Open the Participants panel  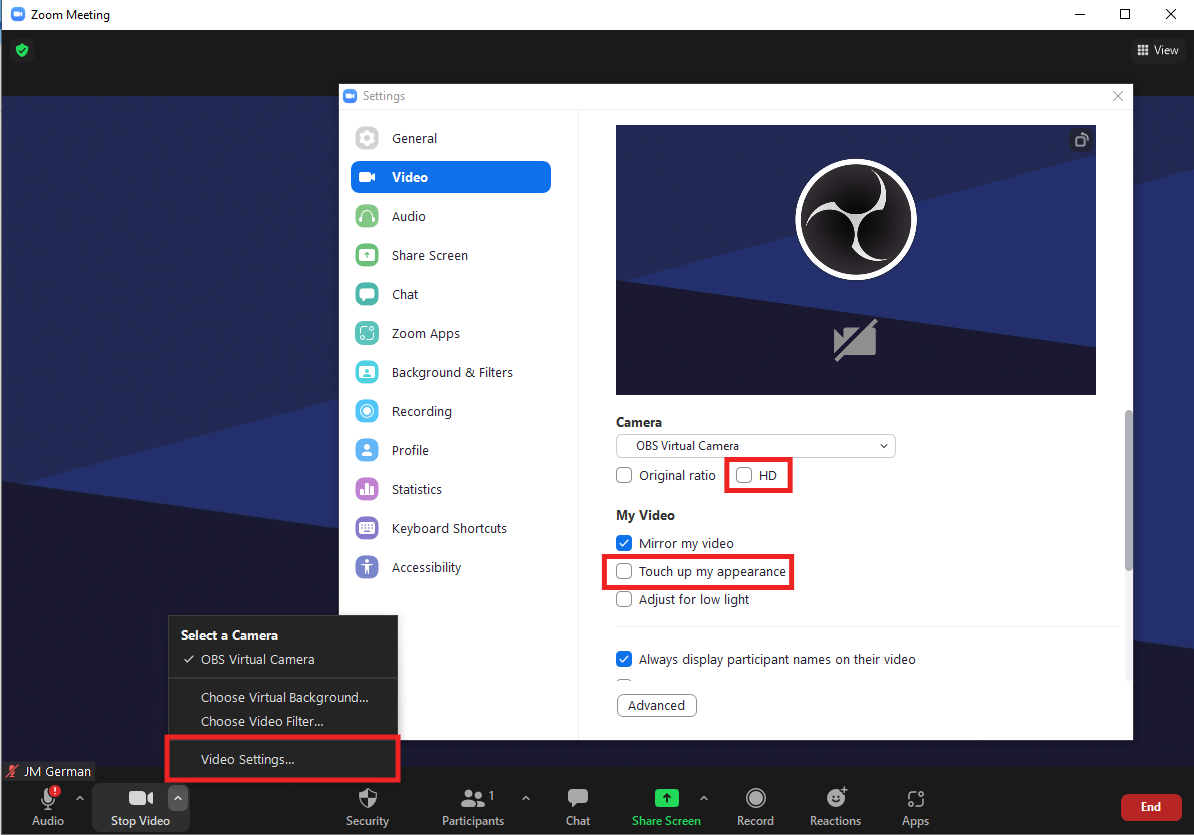coord(473,807)
